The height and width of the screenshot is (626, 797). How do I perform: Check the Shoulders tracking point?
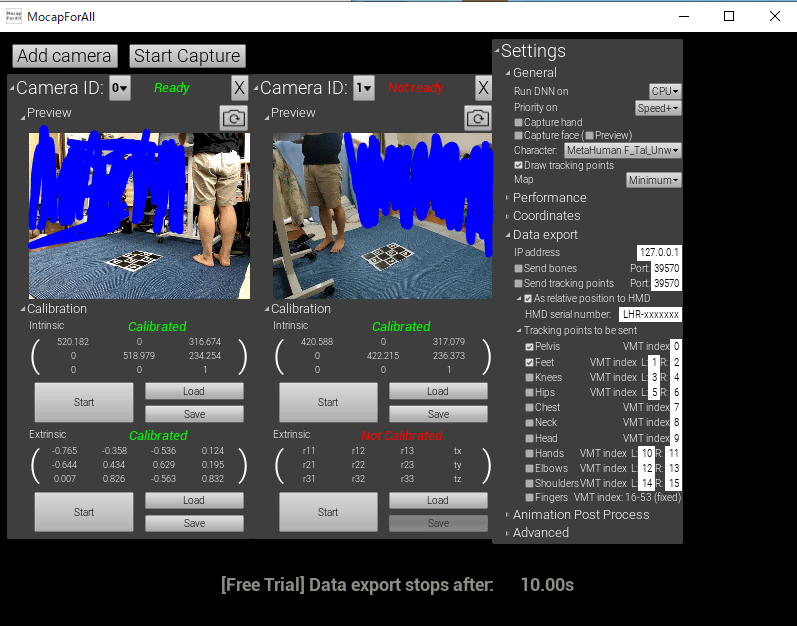tap(530, 483)
